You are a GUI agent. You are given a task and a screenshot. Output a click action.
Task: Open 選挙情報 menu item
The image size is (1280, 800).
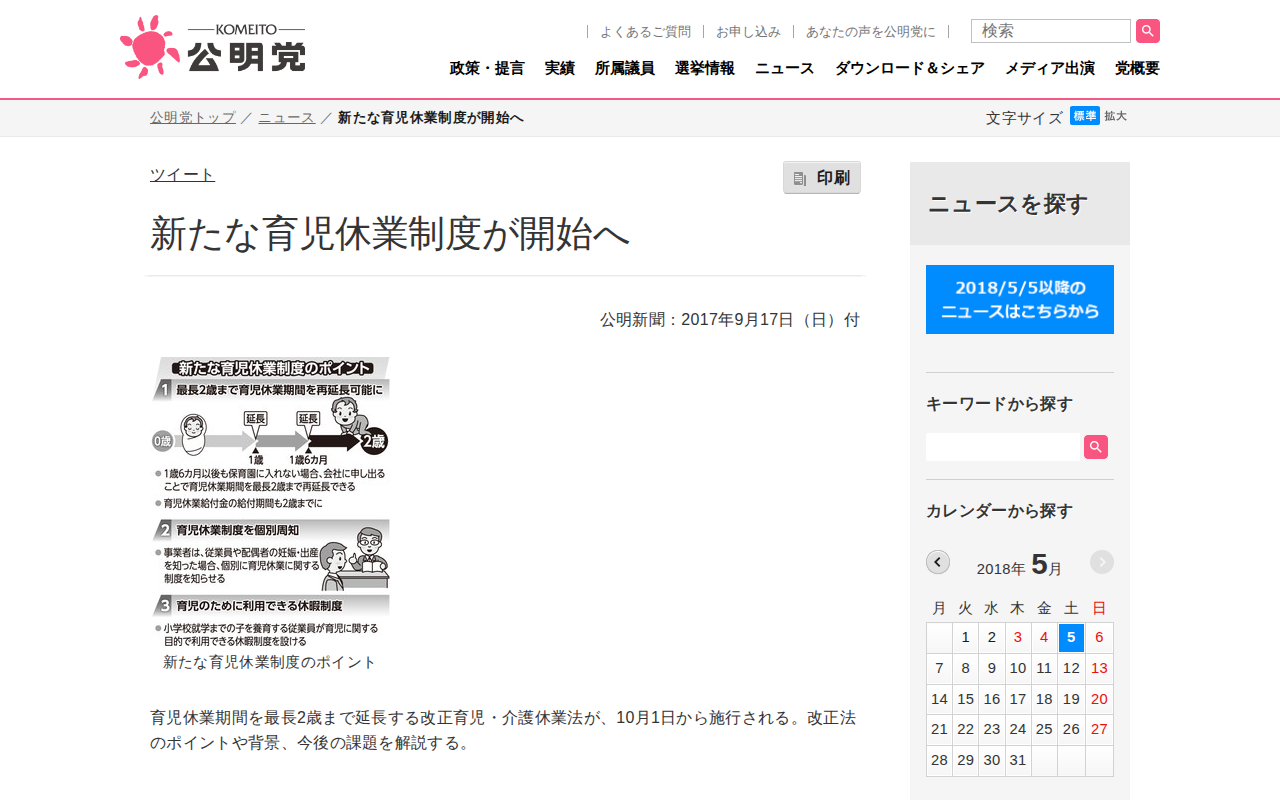pyautogui.click(x=705, y=68)
